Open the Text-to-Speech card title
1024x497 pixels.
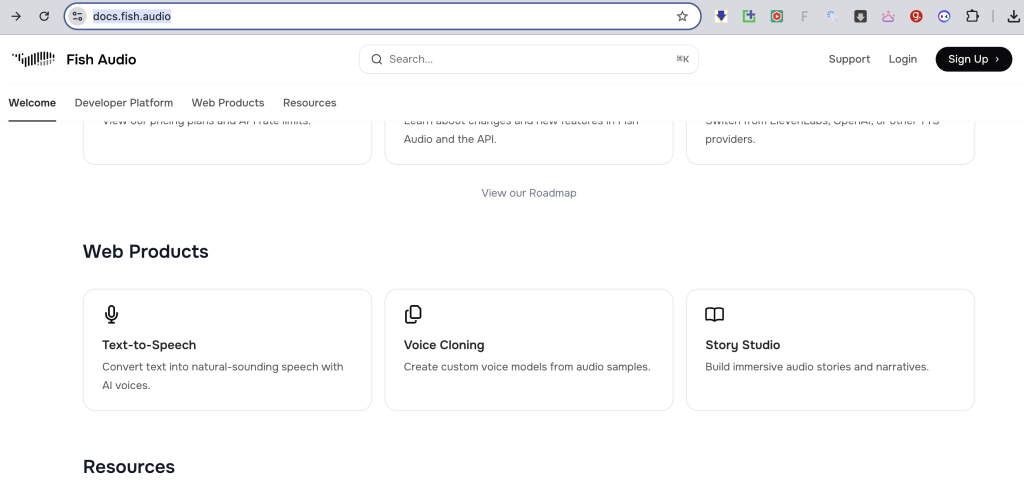[149, 345]
